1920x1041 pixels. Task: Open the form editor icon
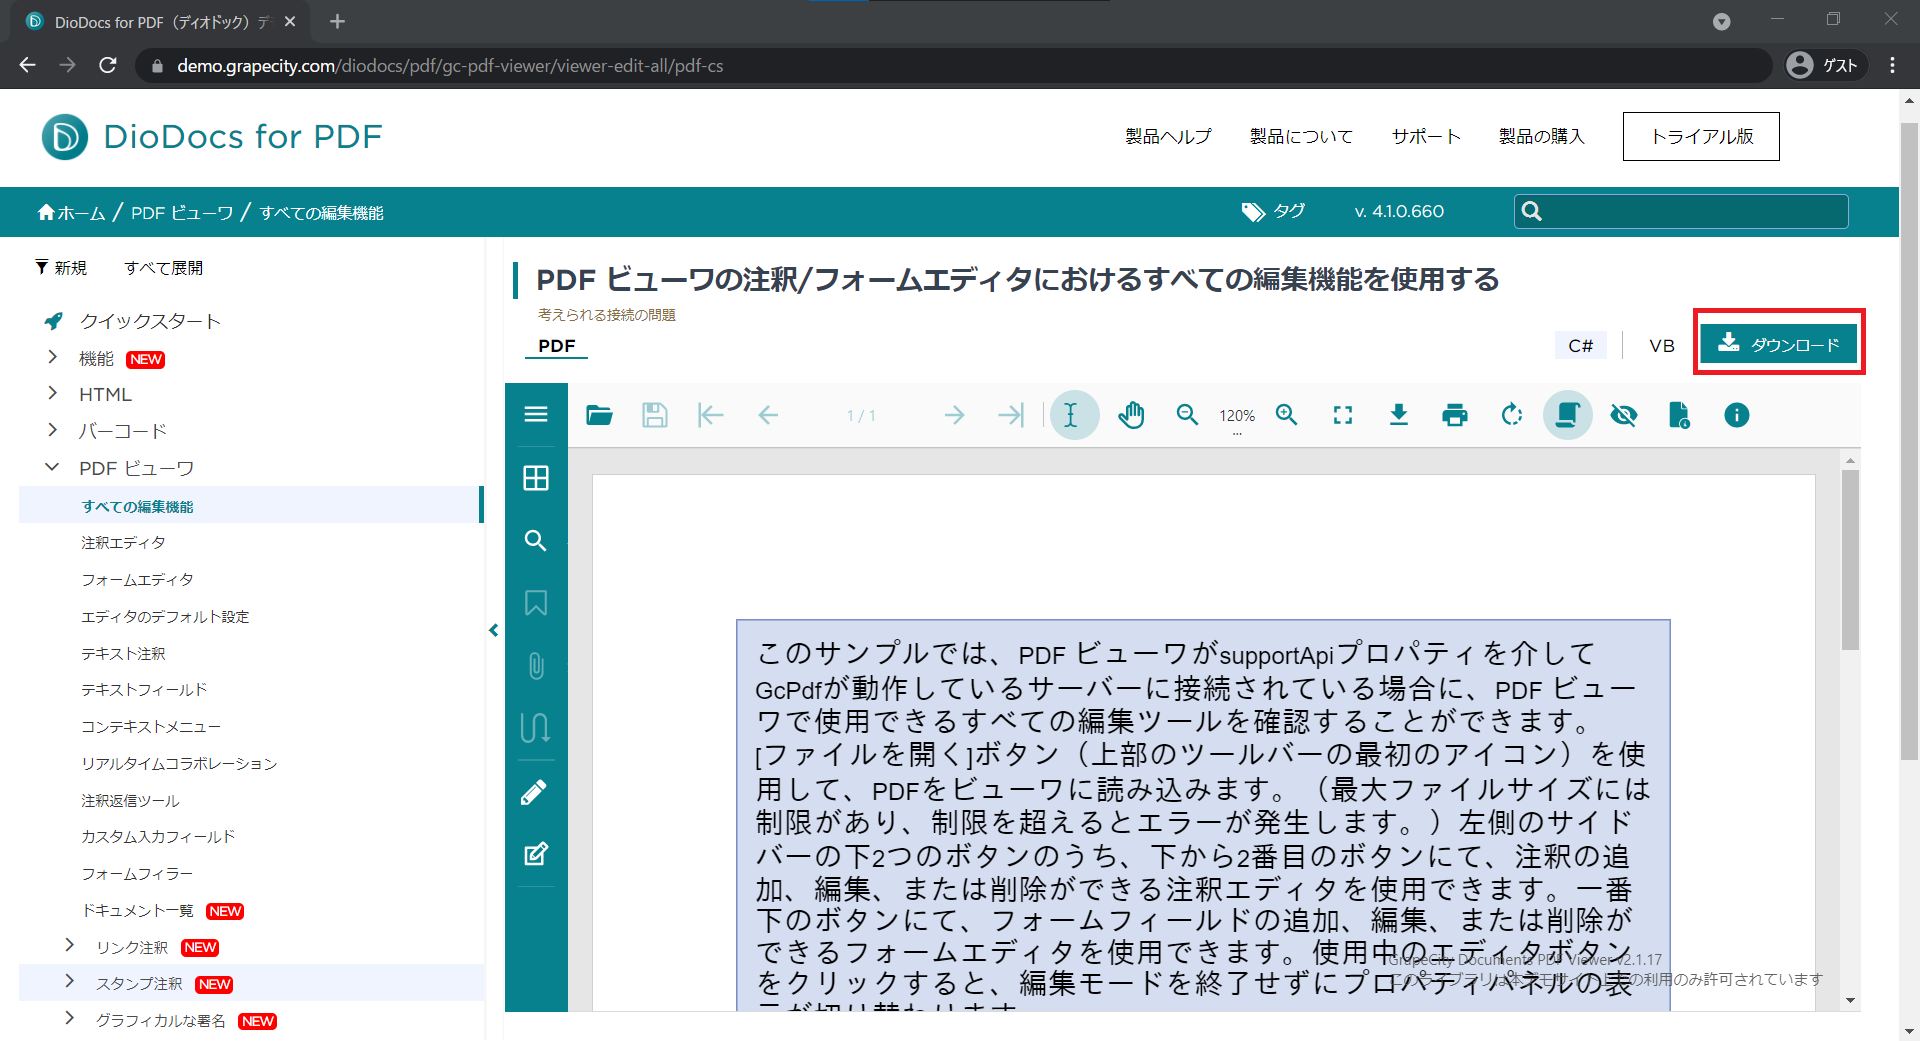point(536,854)
